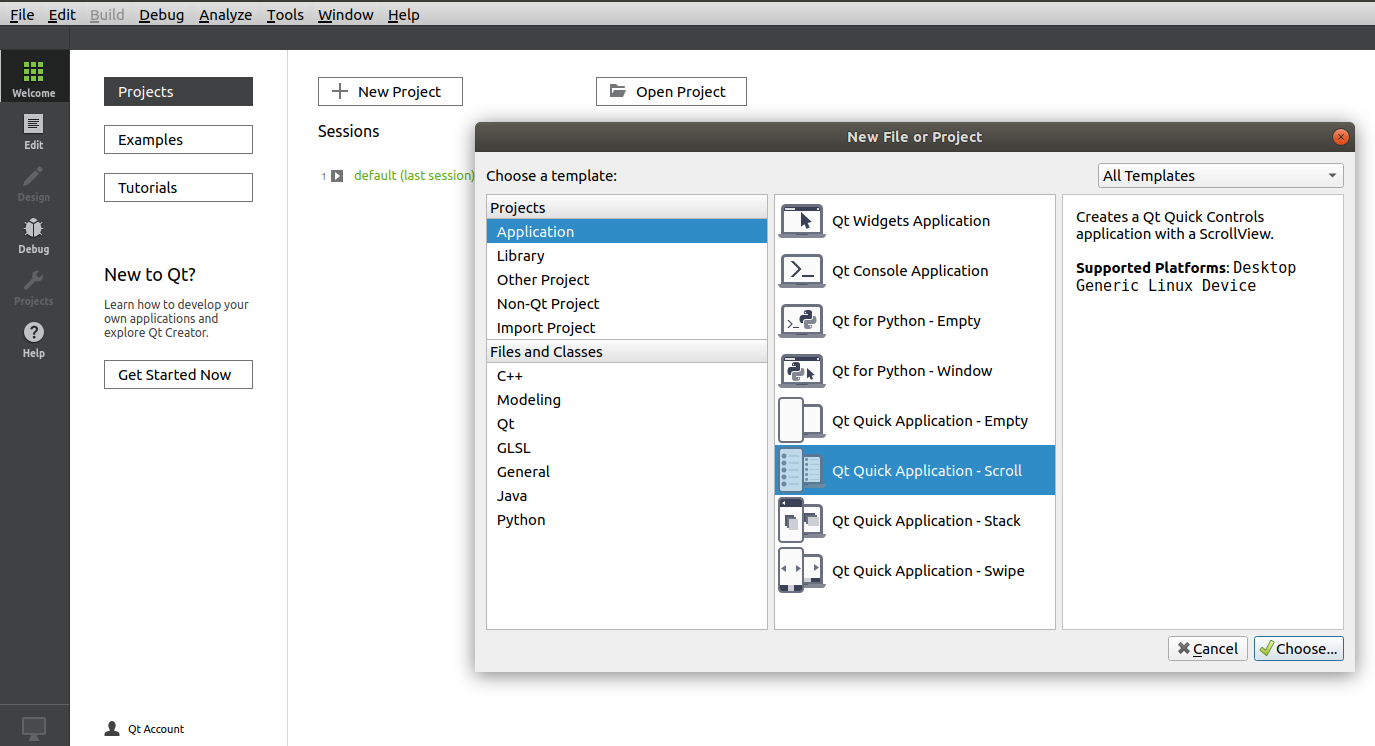Open the default (last session) link
The width and height of the screenshot is (1375, 746).
tap(414, 176)
